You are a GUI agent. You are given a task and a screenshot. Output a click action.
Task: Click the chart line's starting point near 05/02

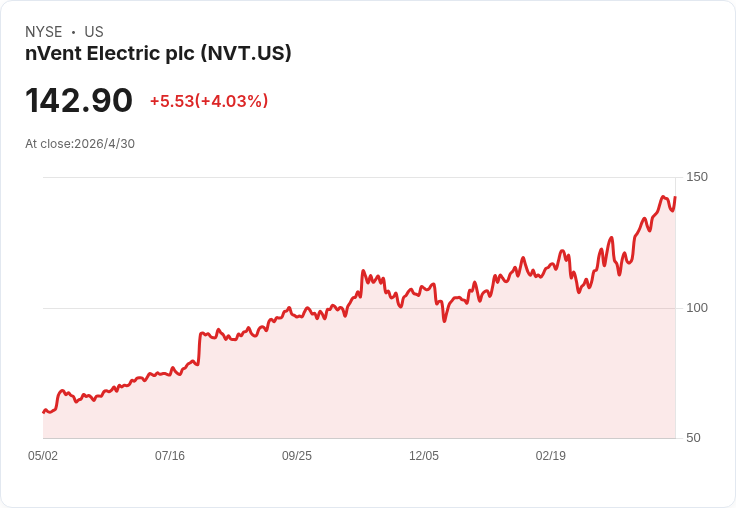click(44, 412)
